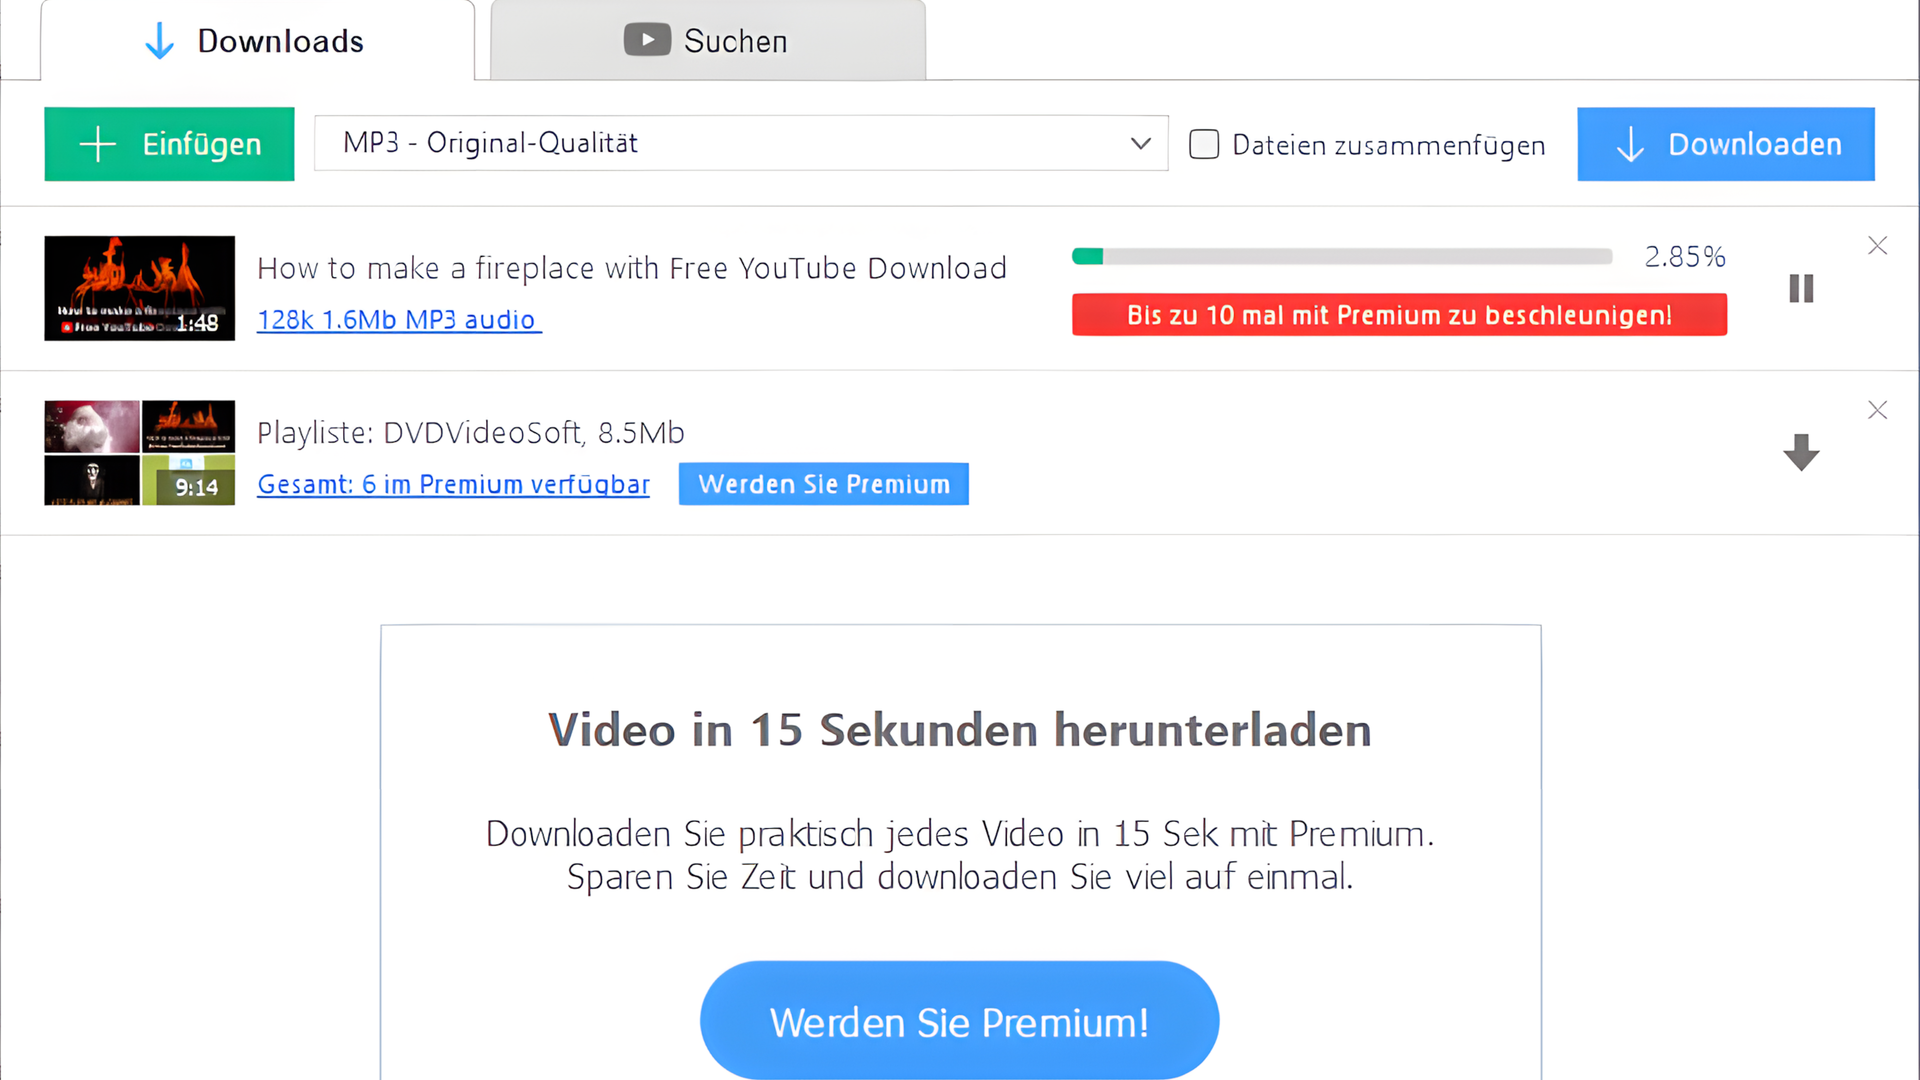Click the chevron of the quality selector
Image resolution: width=1920 pixels, height=1080 pixels.
pyautogui.click(x=1139, y=144)
